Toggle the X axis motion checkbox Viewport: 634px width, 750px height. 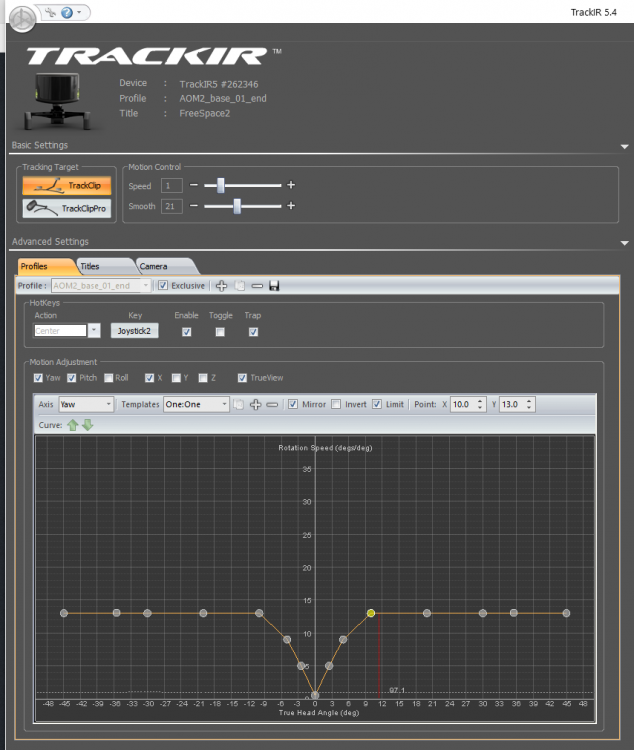(x=149, y=378)
